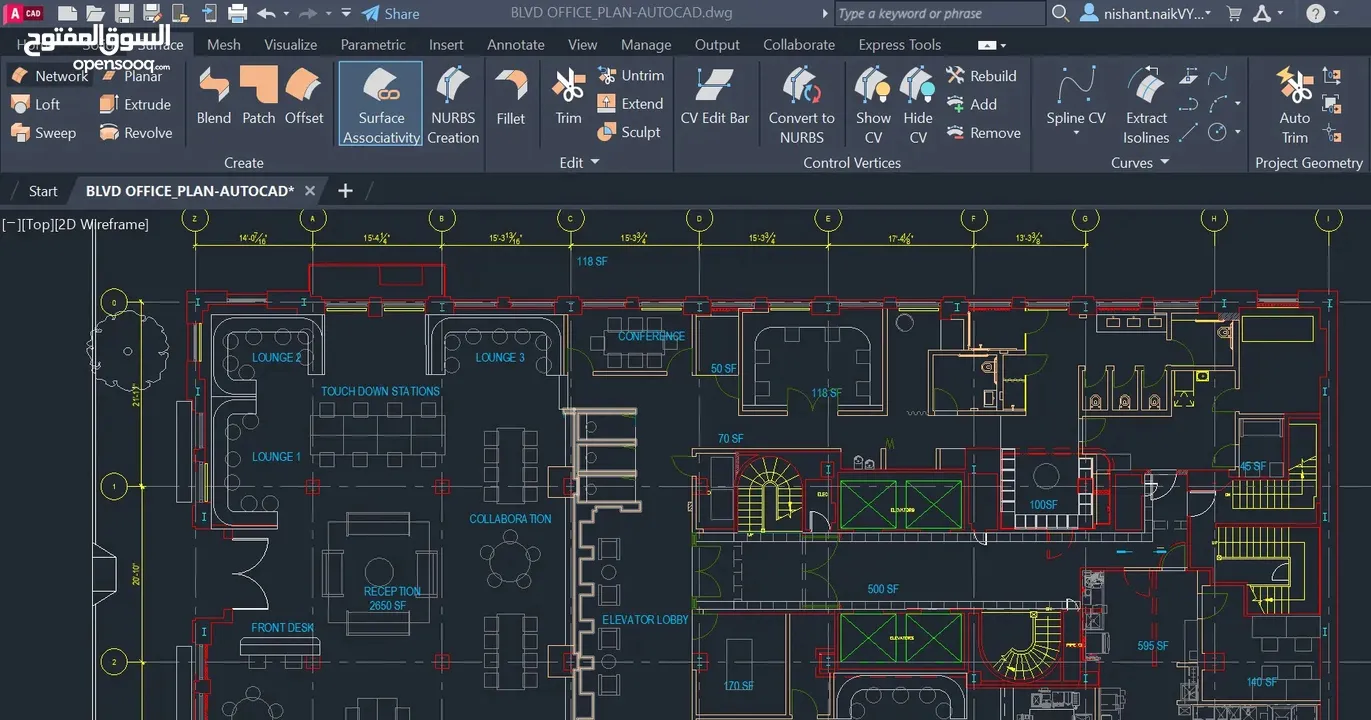Click the RECEPTION text in drawing
Screen dimensions: 1371x720
click(392, 591)
